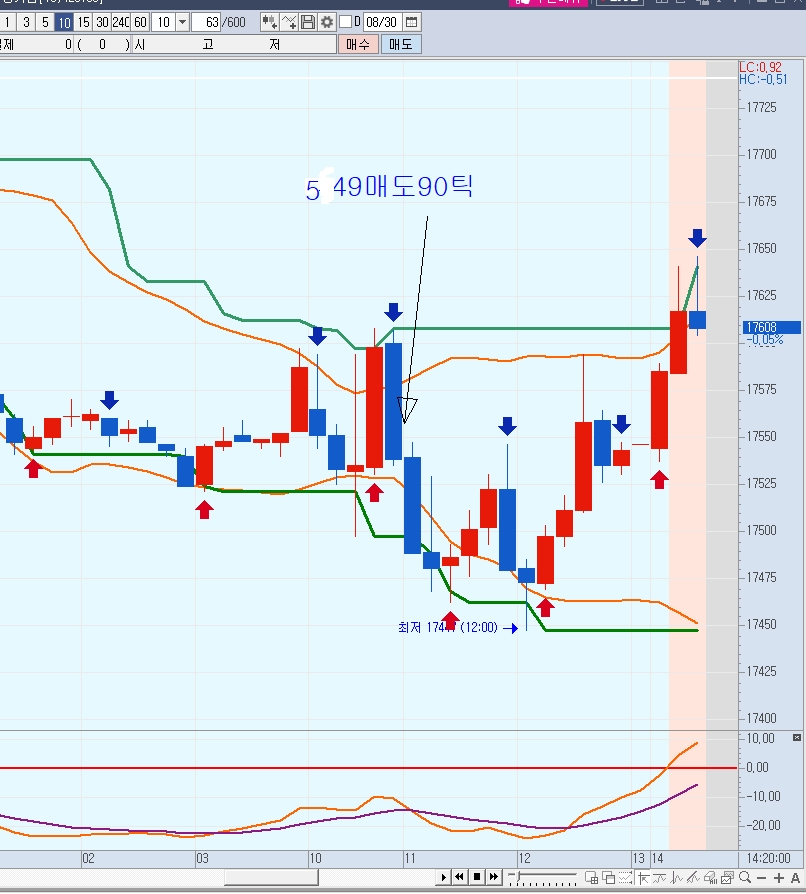
Task: Toggle the D date checkbox
Action: pos(345,22)
